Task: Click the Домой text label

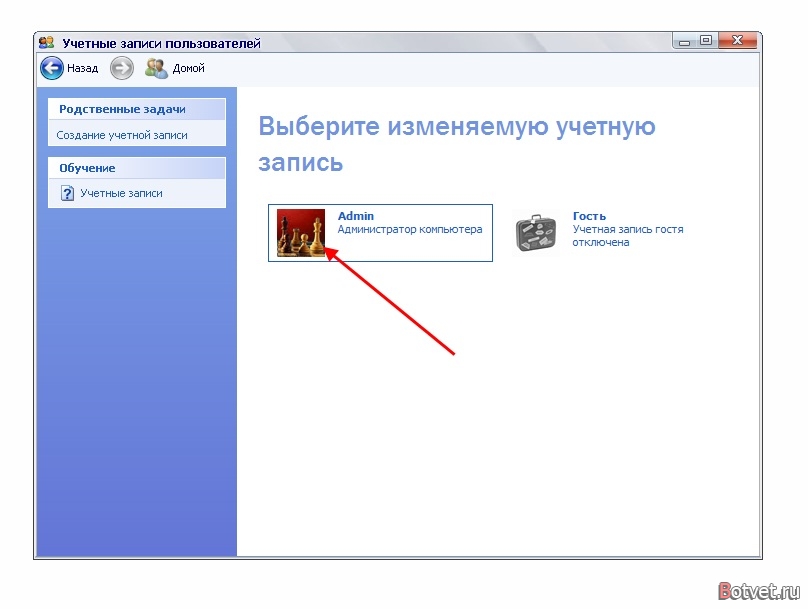Action: coord(189,68)
